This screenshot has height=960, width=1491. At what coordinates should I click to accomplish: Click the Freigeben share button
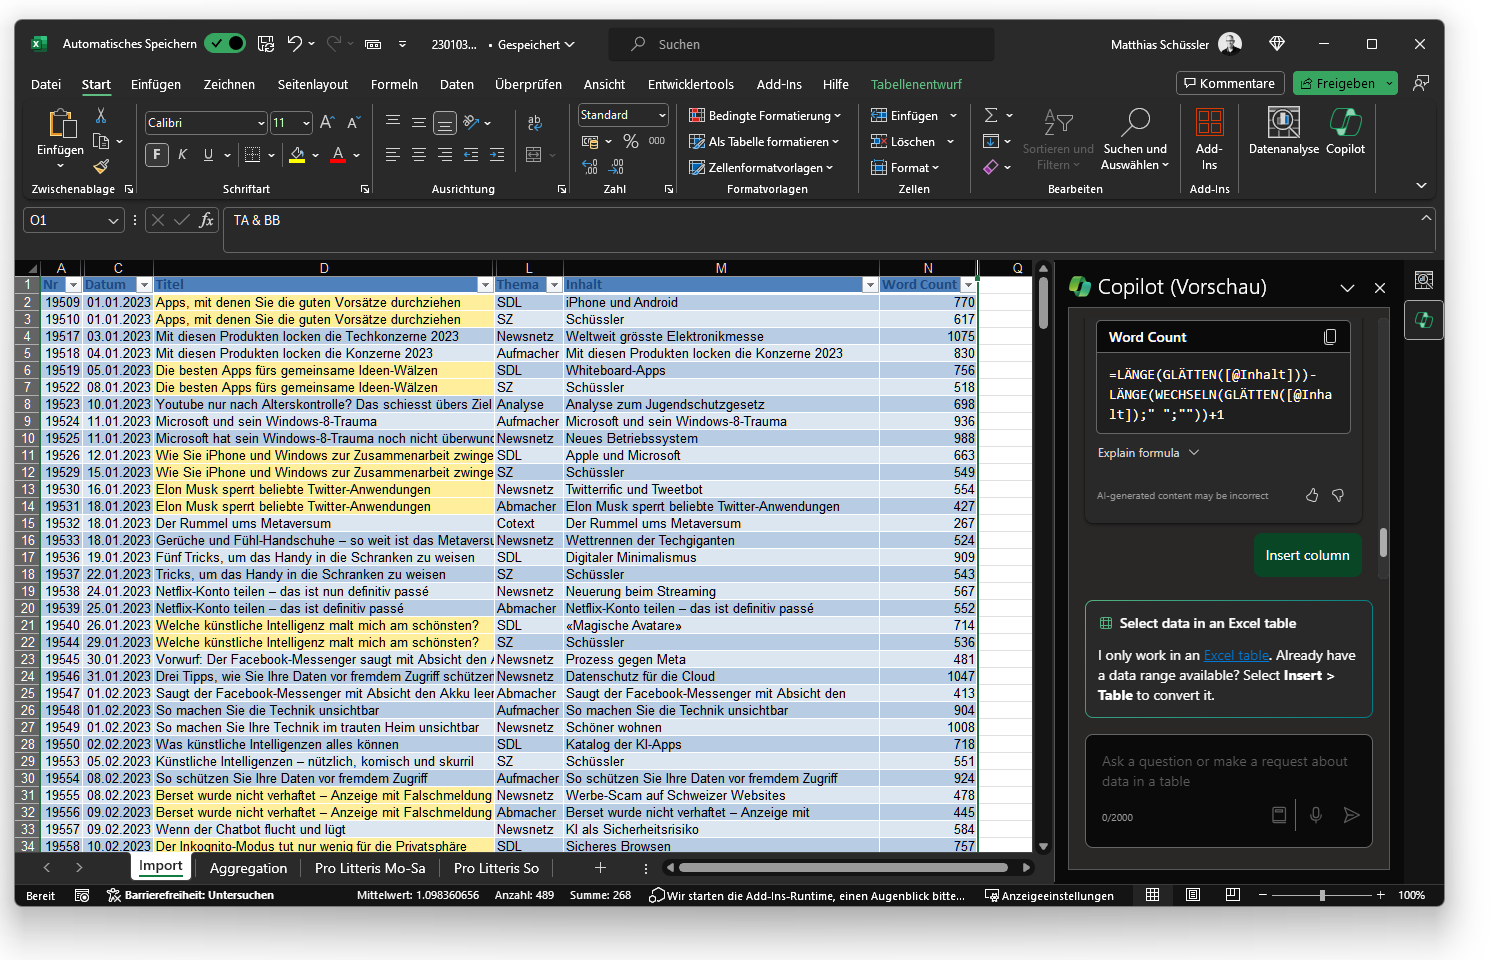tap(1345, 83)
